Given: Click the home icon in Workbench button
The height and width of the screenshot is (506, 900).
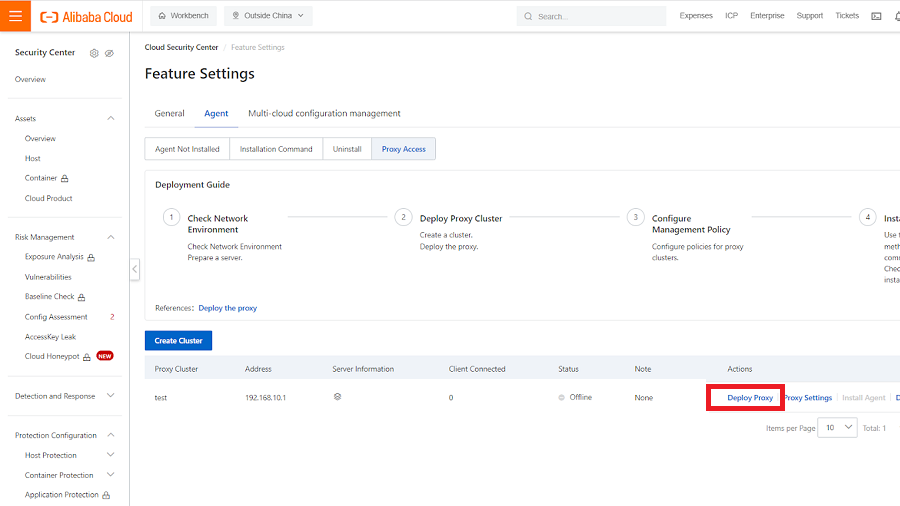Looking at the screenshot, I should point(163,16).
